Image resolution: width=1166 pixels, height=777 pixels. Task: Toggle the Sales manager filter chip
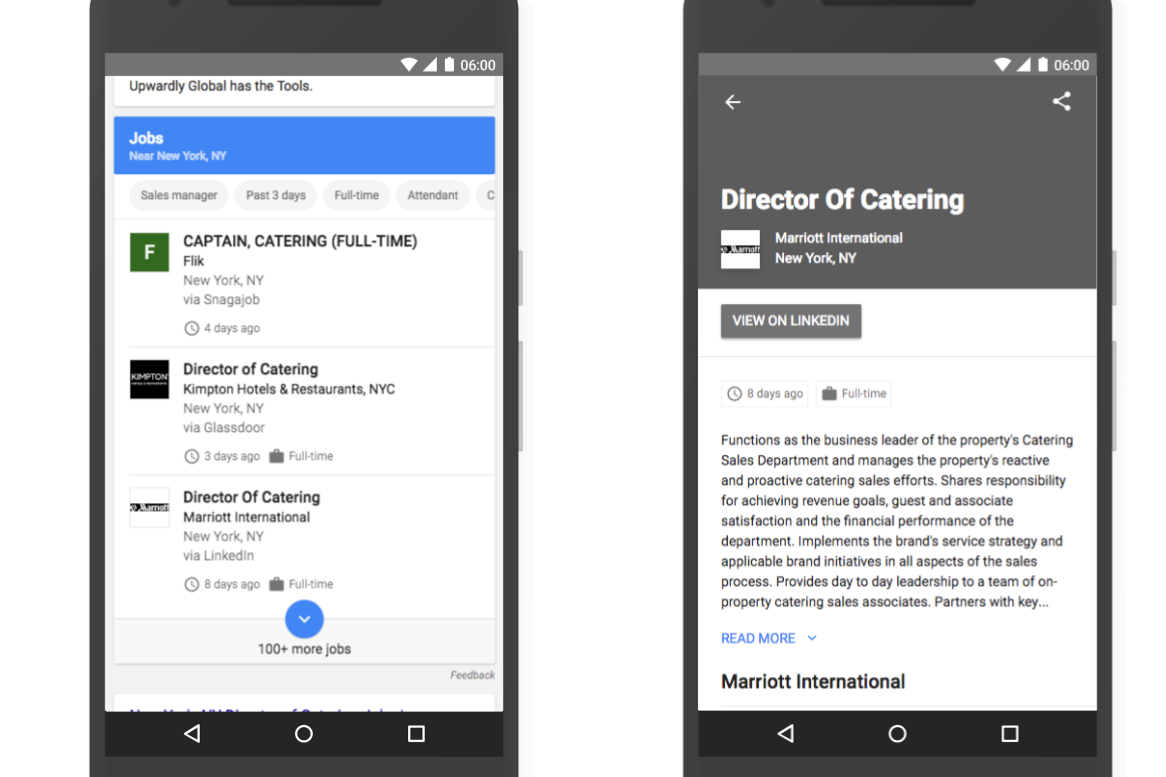pos(178,196)
